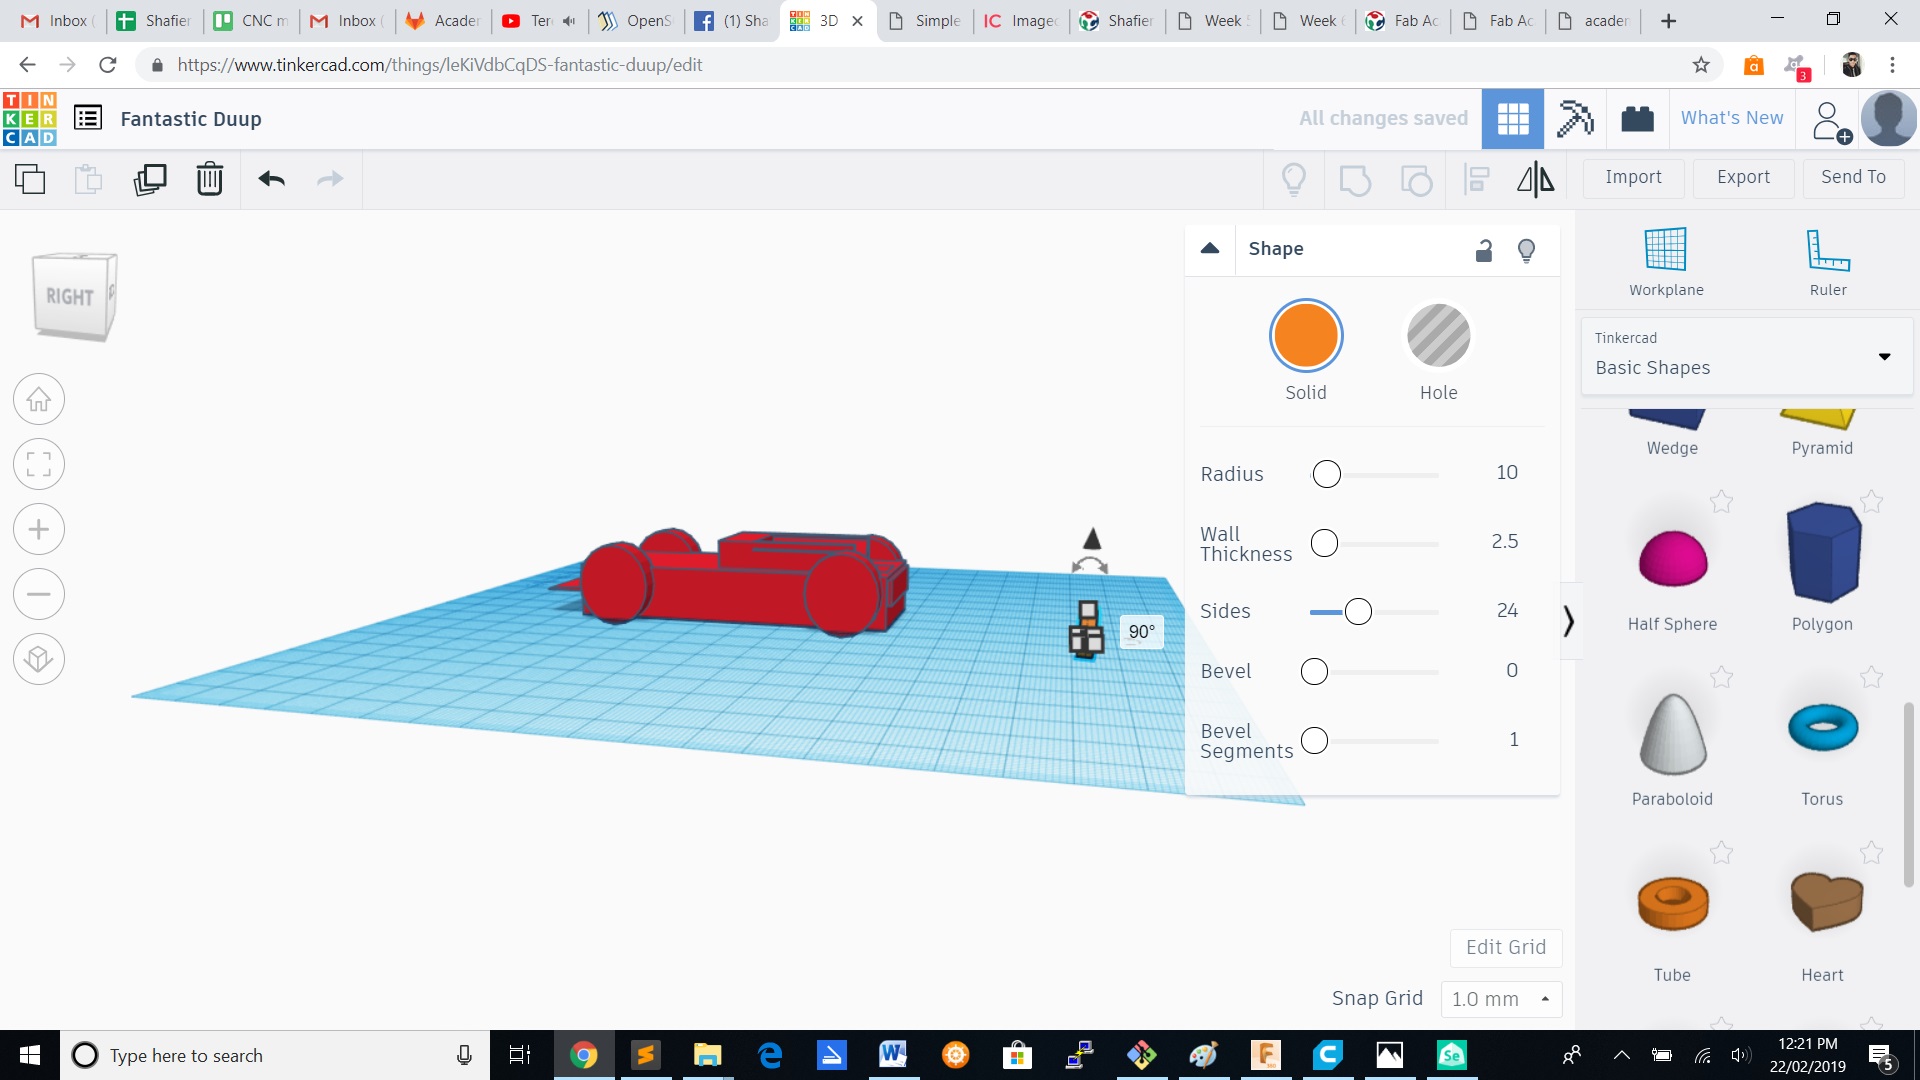
Task: Toggle the shape lock icon
Action: point(1484,250)
